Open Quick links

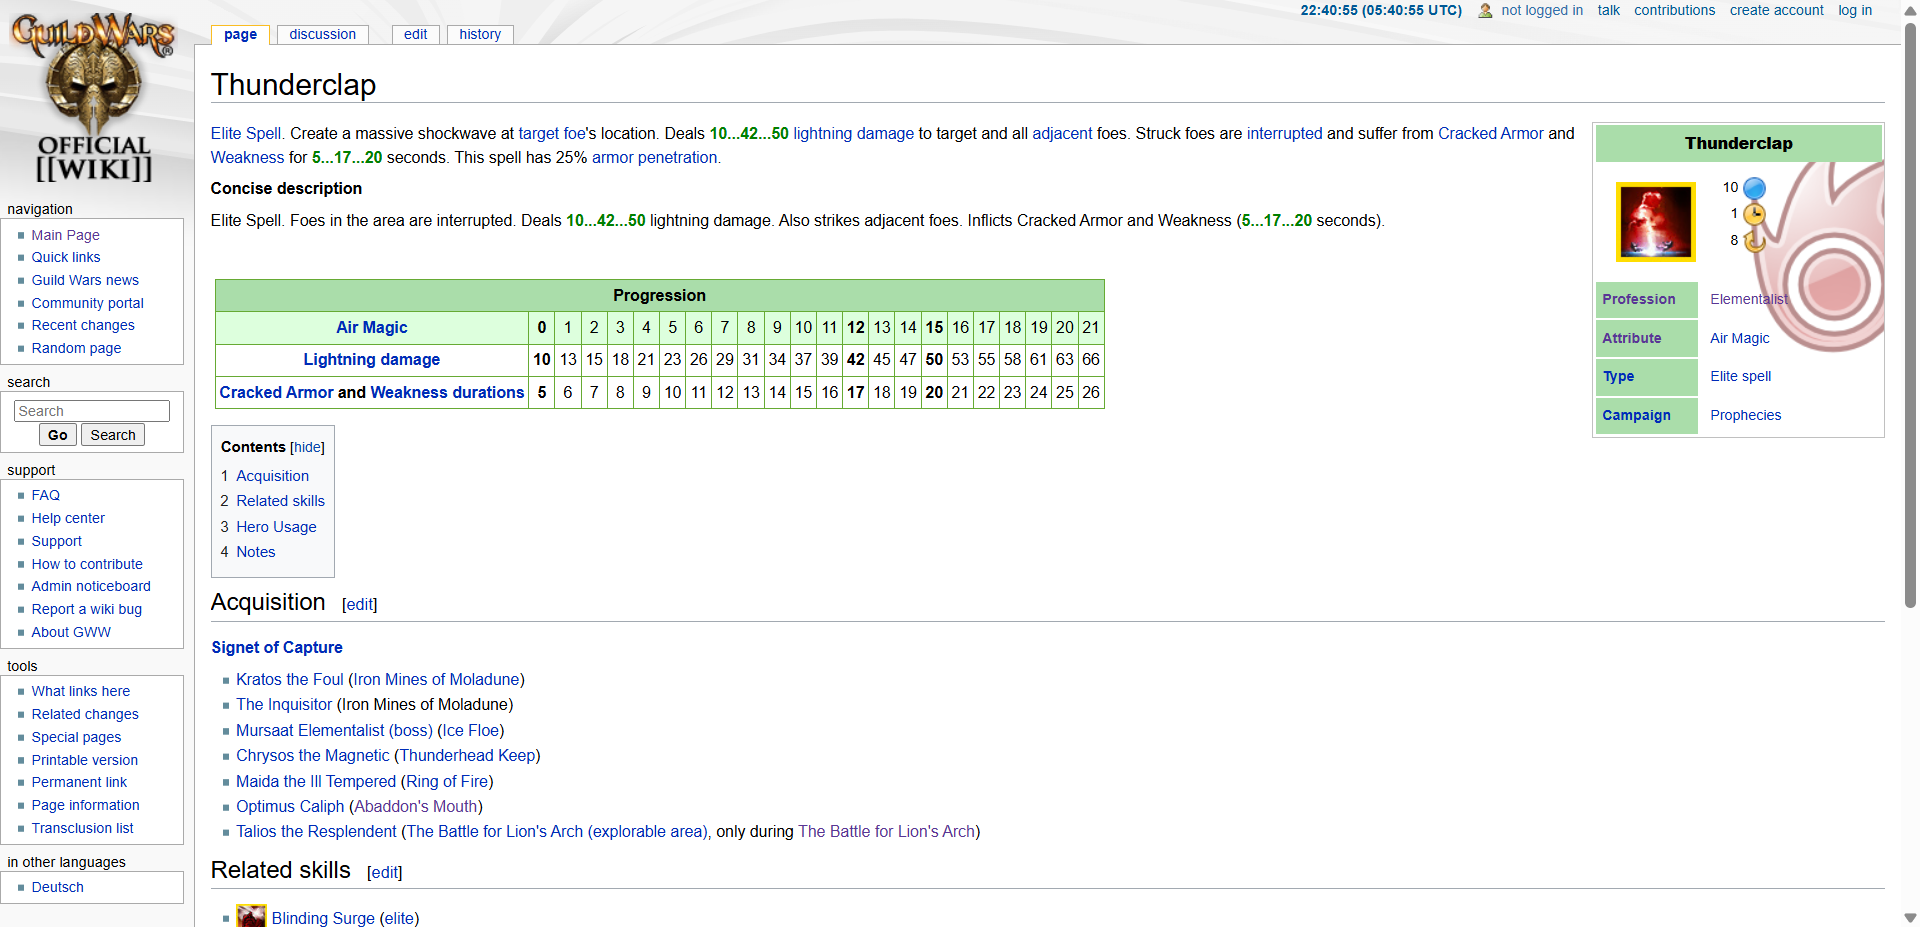(x=65, y=257)
